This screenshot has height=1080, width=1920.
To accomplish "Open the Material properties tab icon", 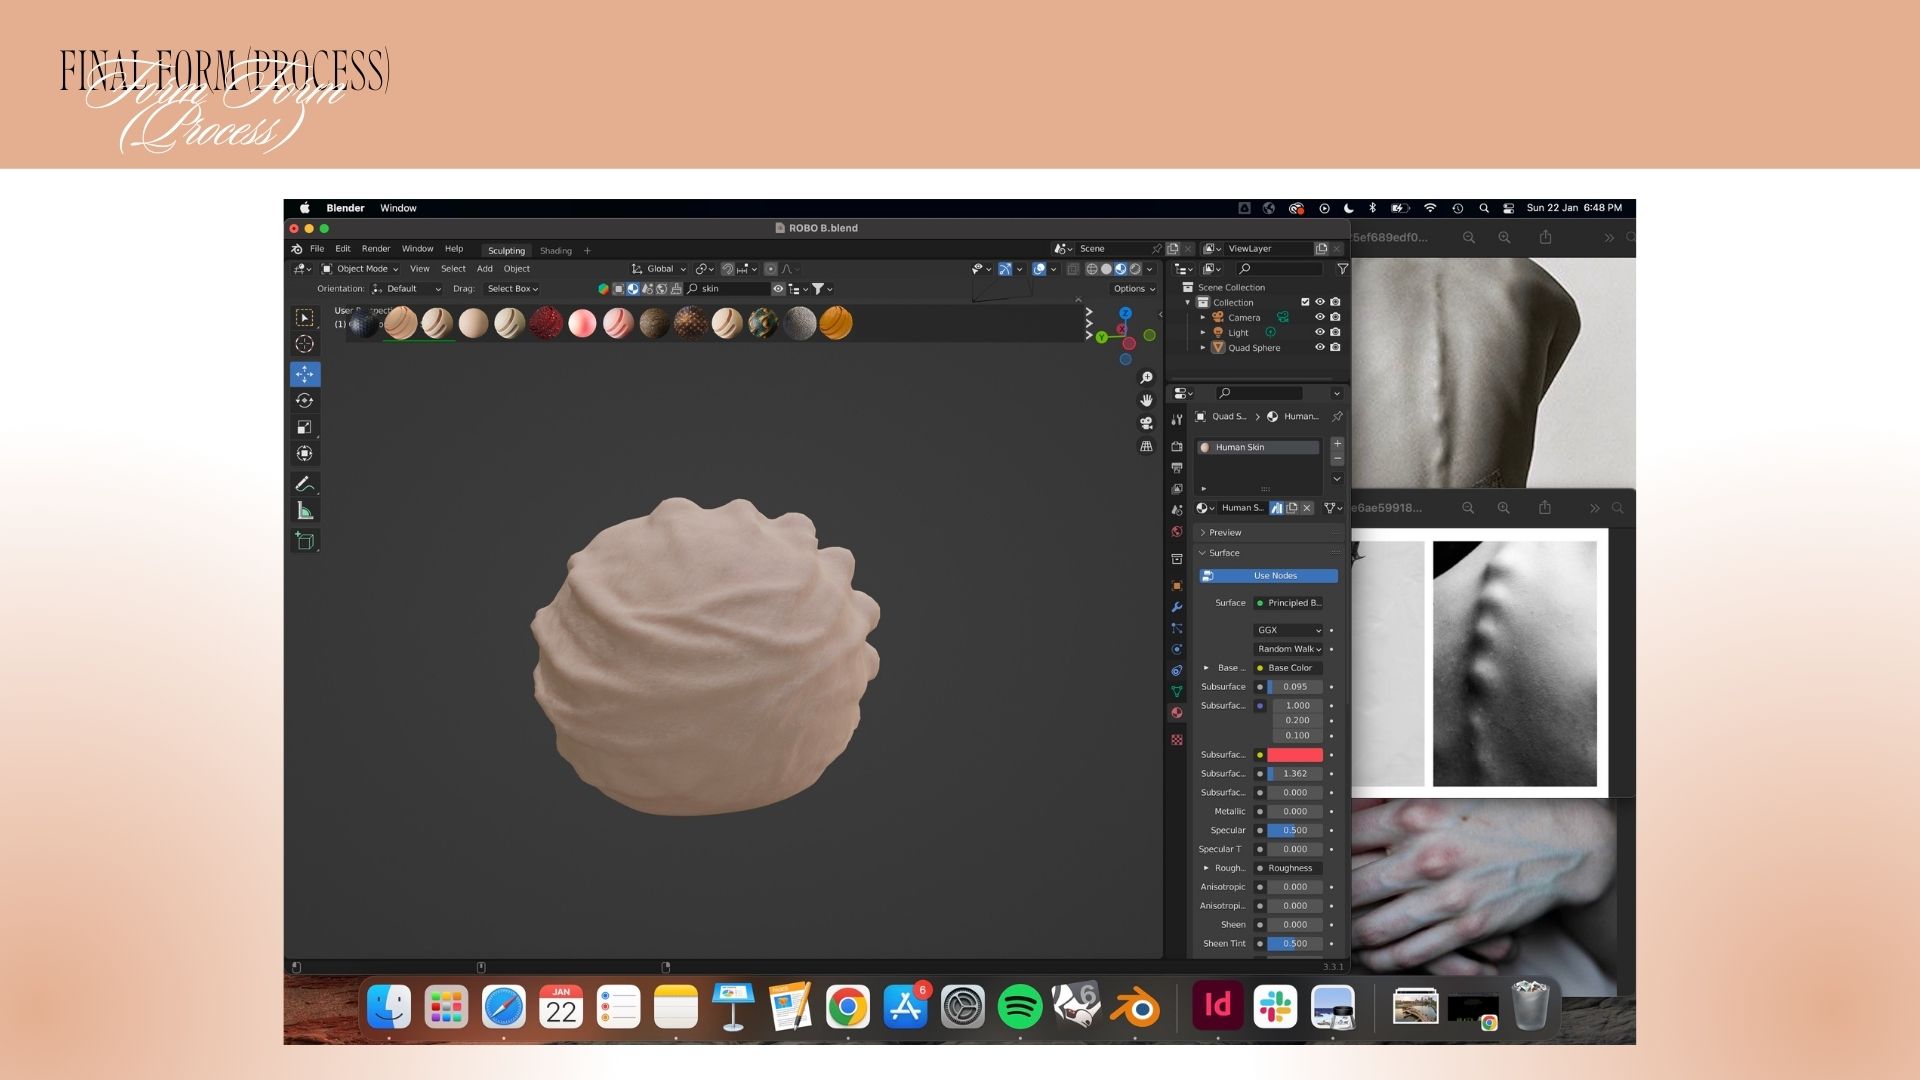I will pyautogui.click(x=1177, y=713).
